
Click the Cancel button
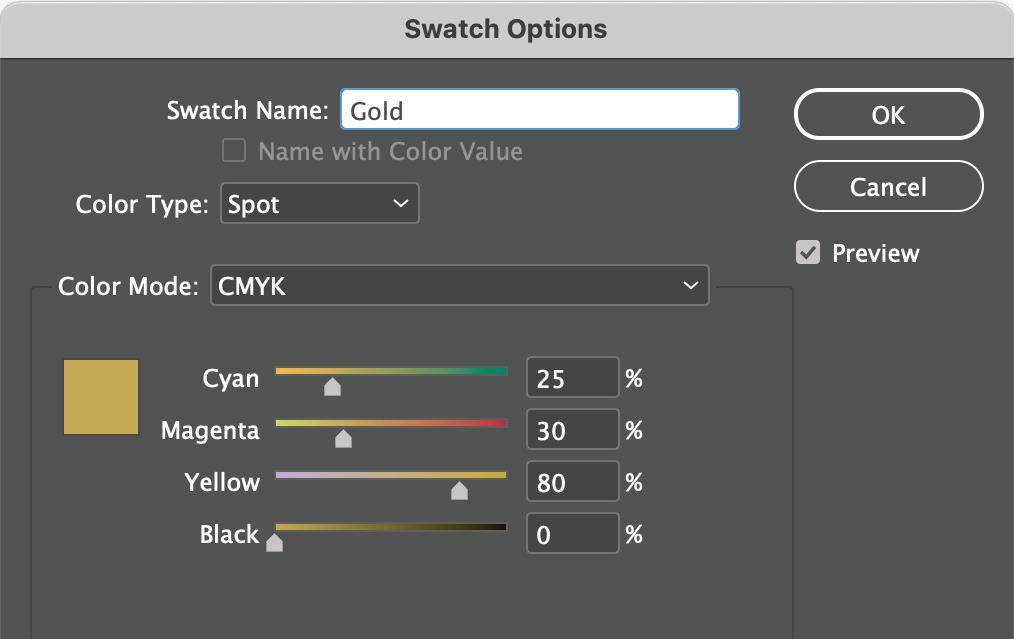[888, 187]
